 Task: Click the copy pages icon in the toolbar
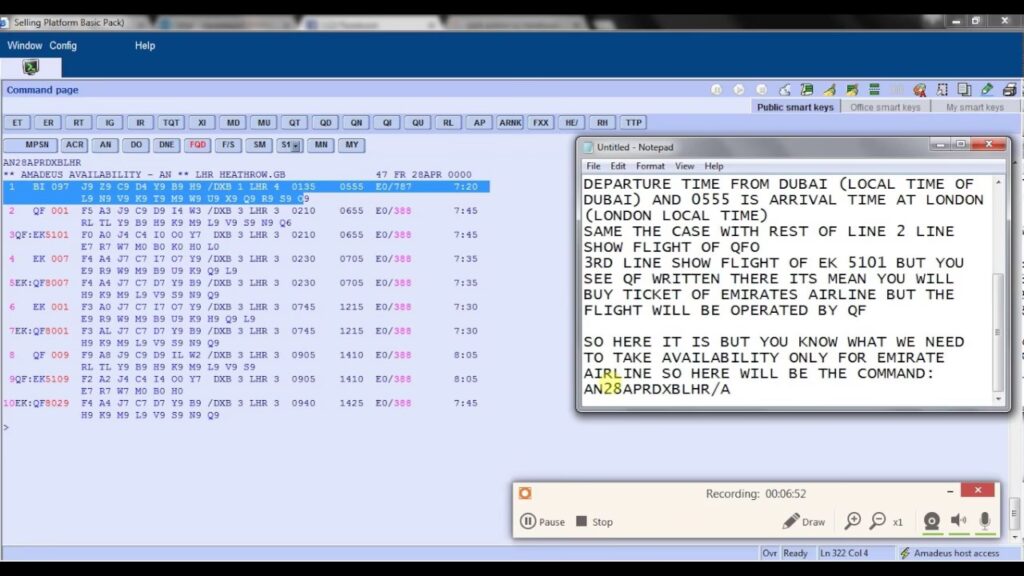coord(963,90)
